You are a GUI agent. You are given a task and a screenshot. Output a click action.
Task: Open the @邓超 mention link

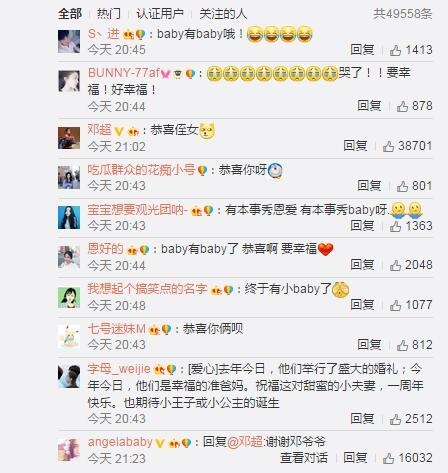click(245, 442)
